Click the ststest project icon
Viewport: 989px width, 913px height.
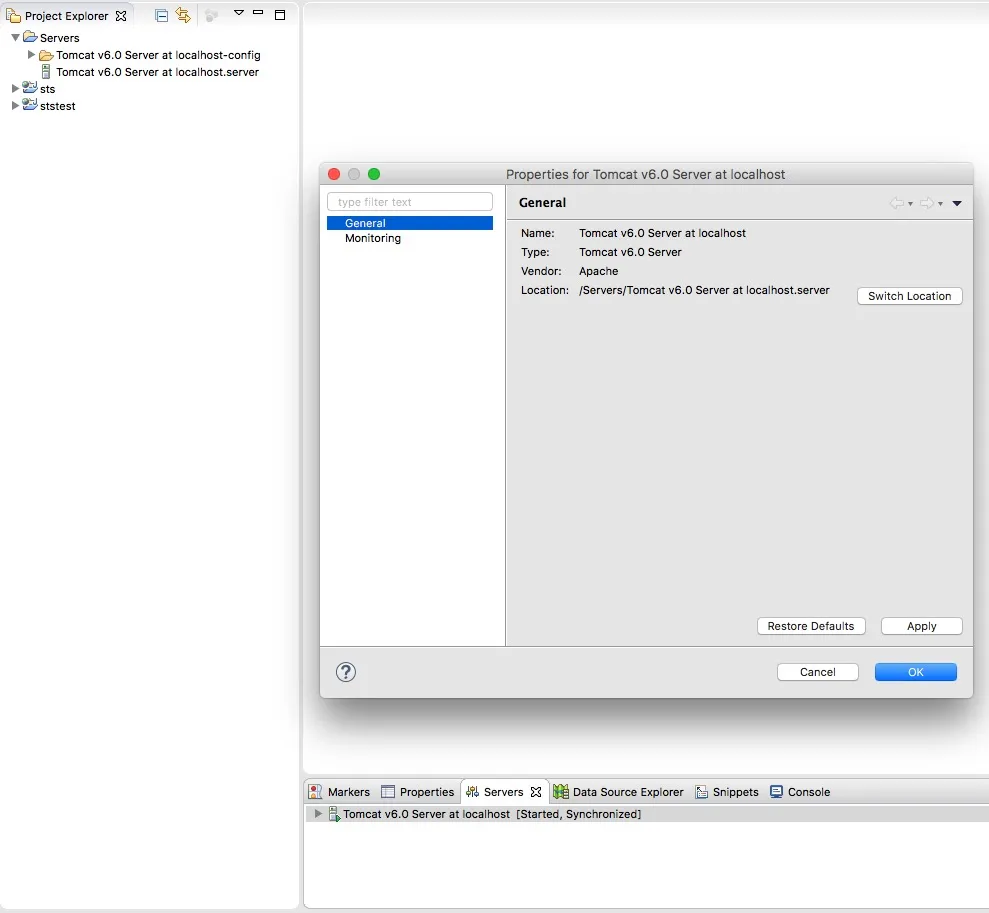pos(30,104)
